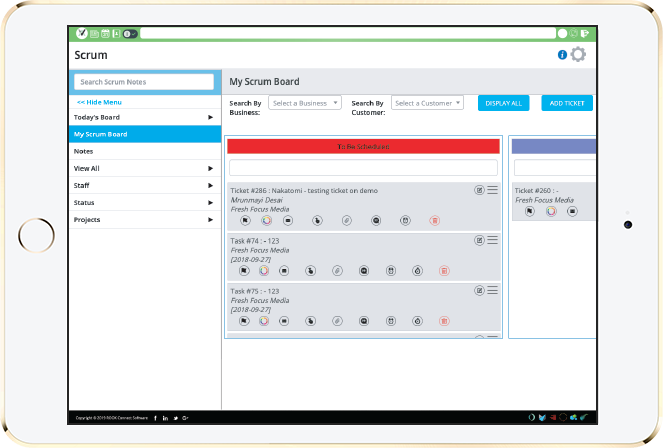
Task: Open the Select a Customer dropdown
Action: click(428, 103)
